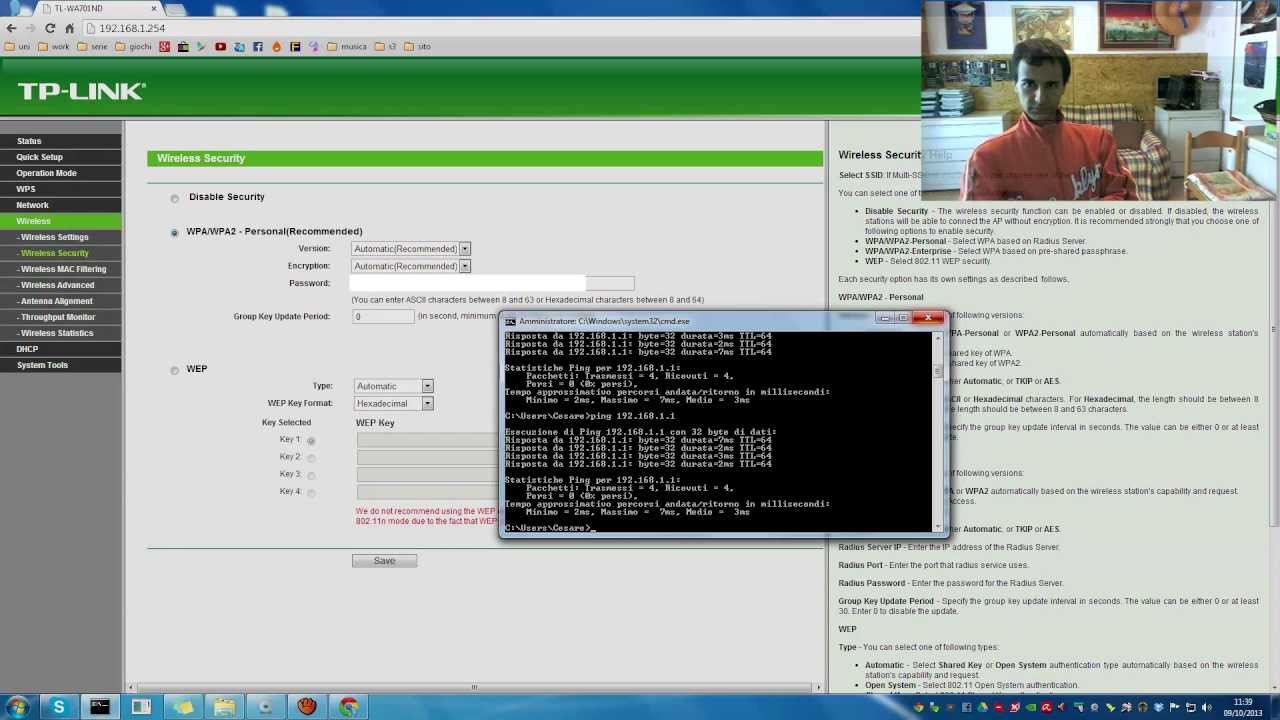Select the Key 3 radio button

(x=311, y=475)
